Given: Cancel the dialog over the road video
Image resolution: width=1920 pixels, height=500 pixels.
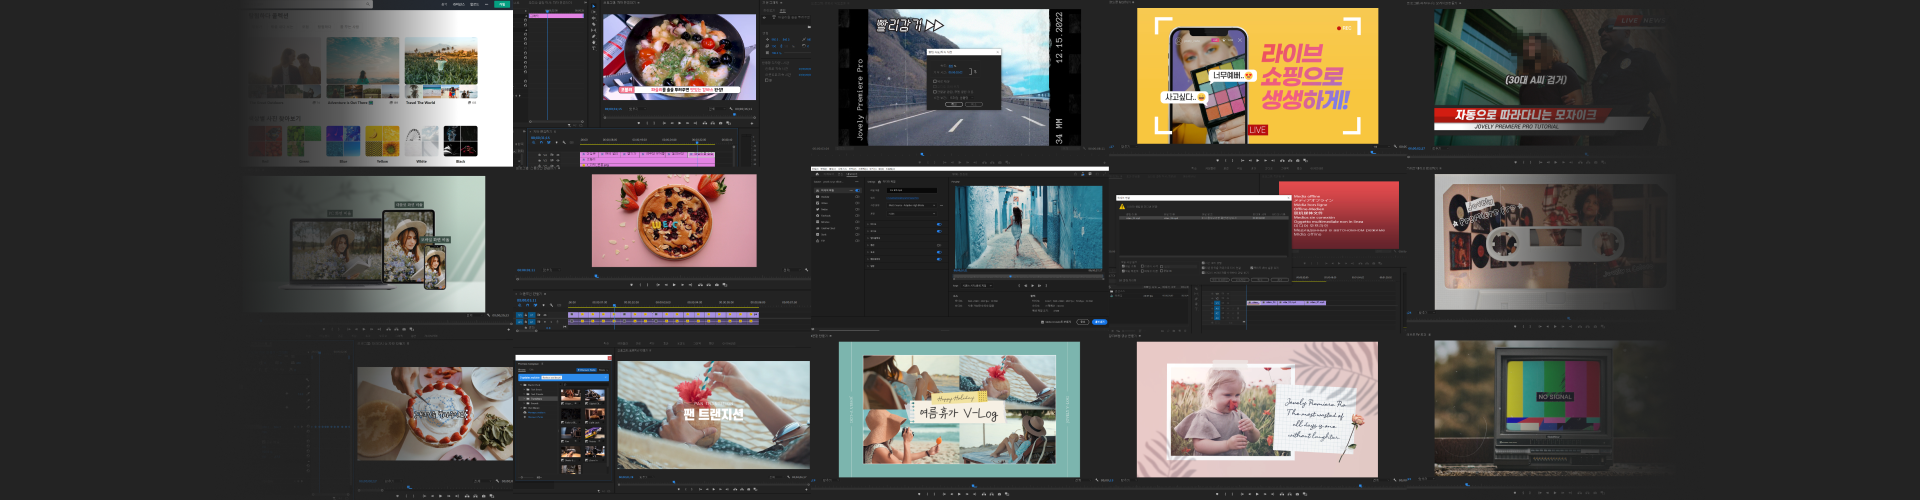Looking at the screenshot, I should pyautogui.click(x=974, y=104).
